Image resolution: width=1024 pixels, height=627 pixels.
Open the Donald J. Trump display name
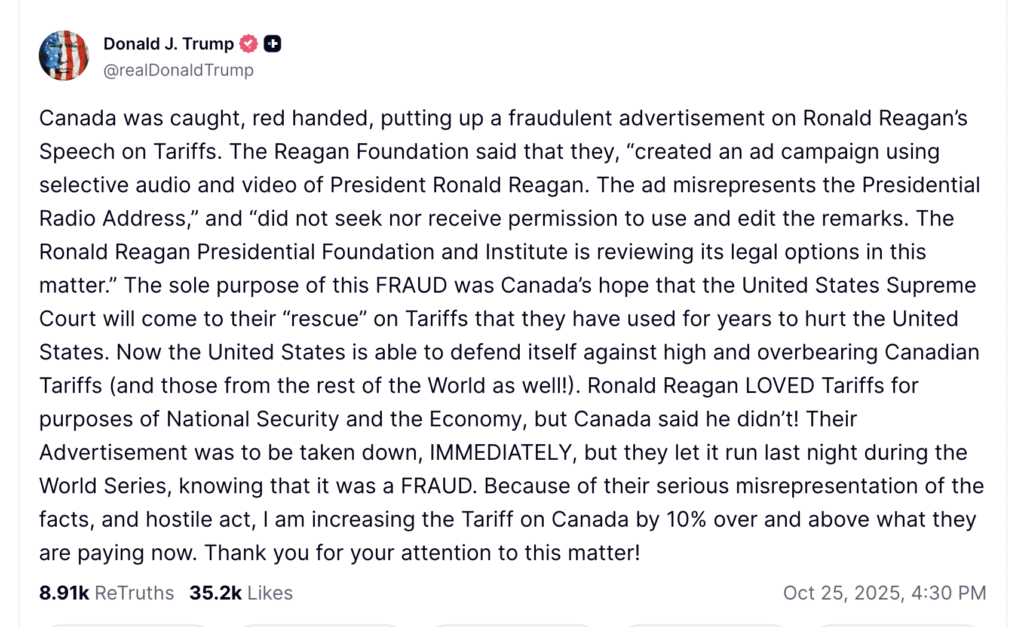168,44
